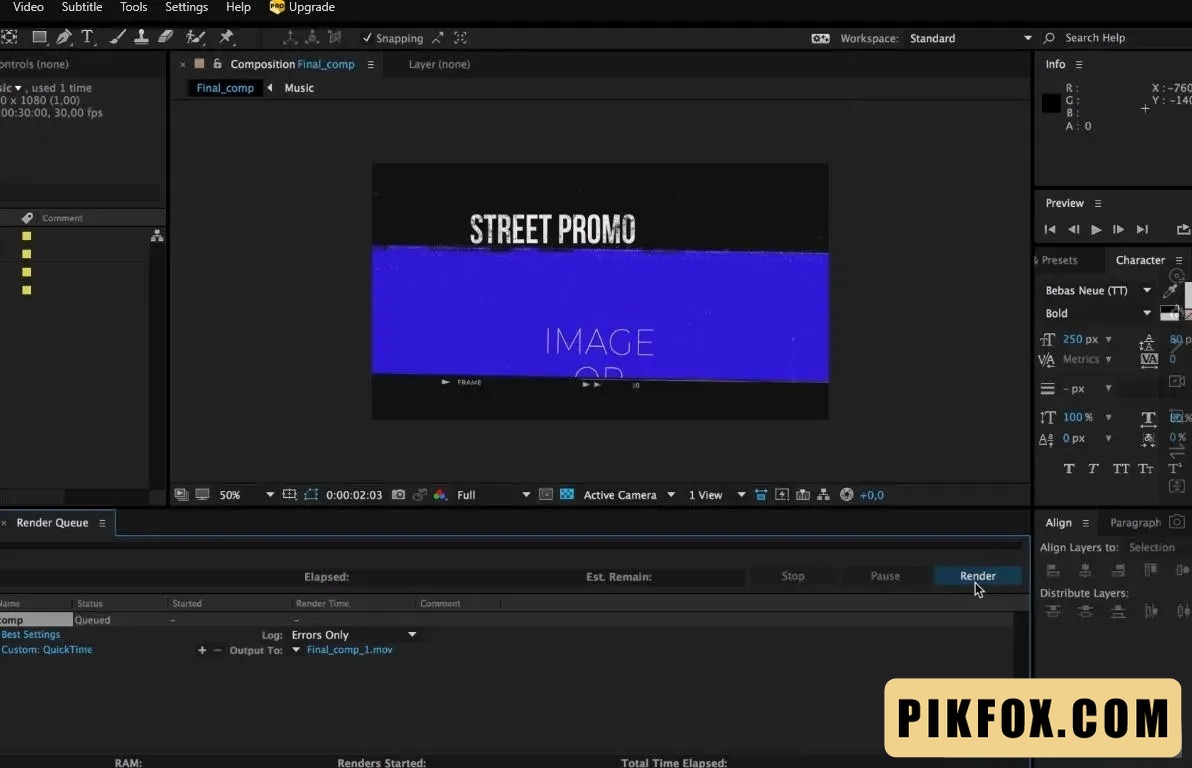
Task: Toggle Faux Bold text style
Action: (x=1069, y=468)
